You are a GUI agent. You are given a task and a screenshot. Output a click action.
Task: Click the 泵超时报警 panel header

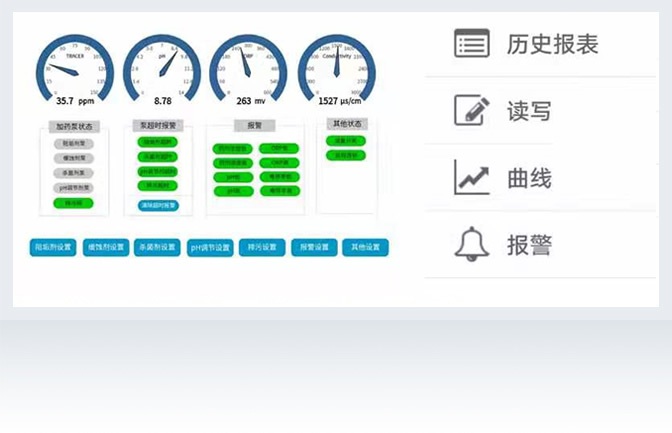click(158, 125)
